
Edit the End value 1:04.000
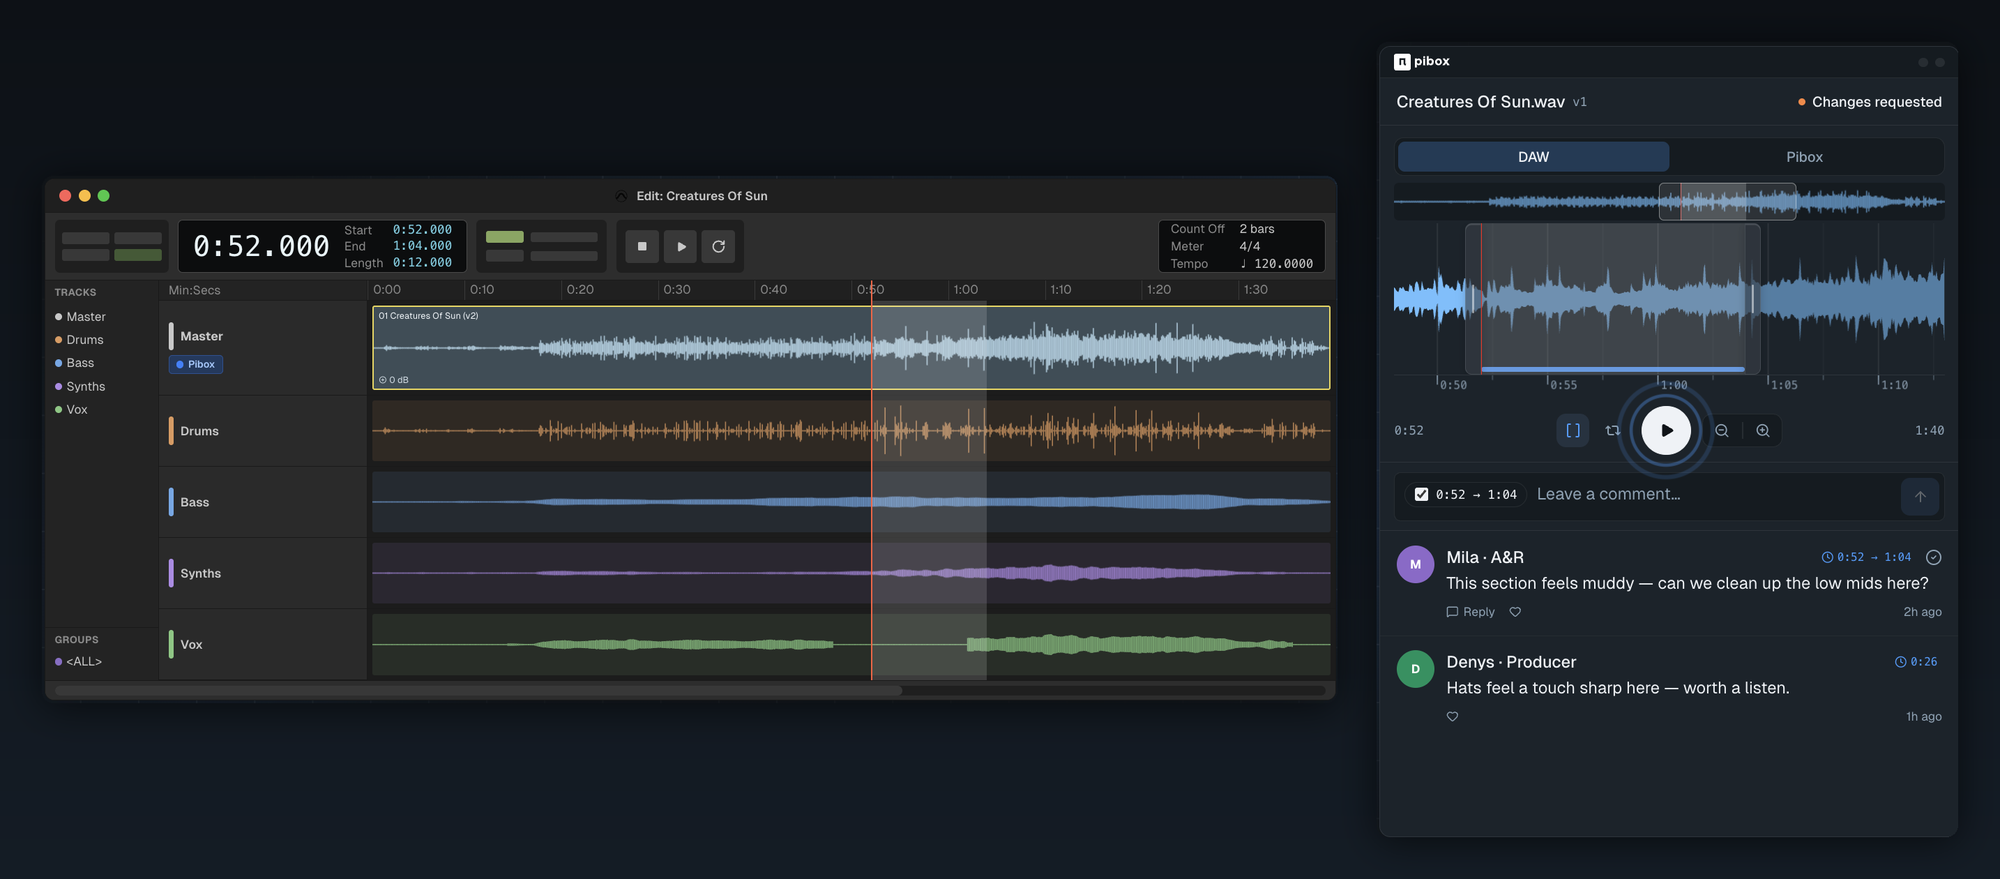pyautogui.click(x=422, y=246)
